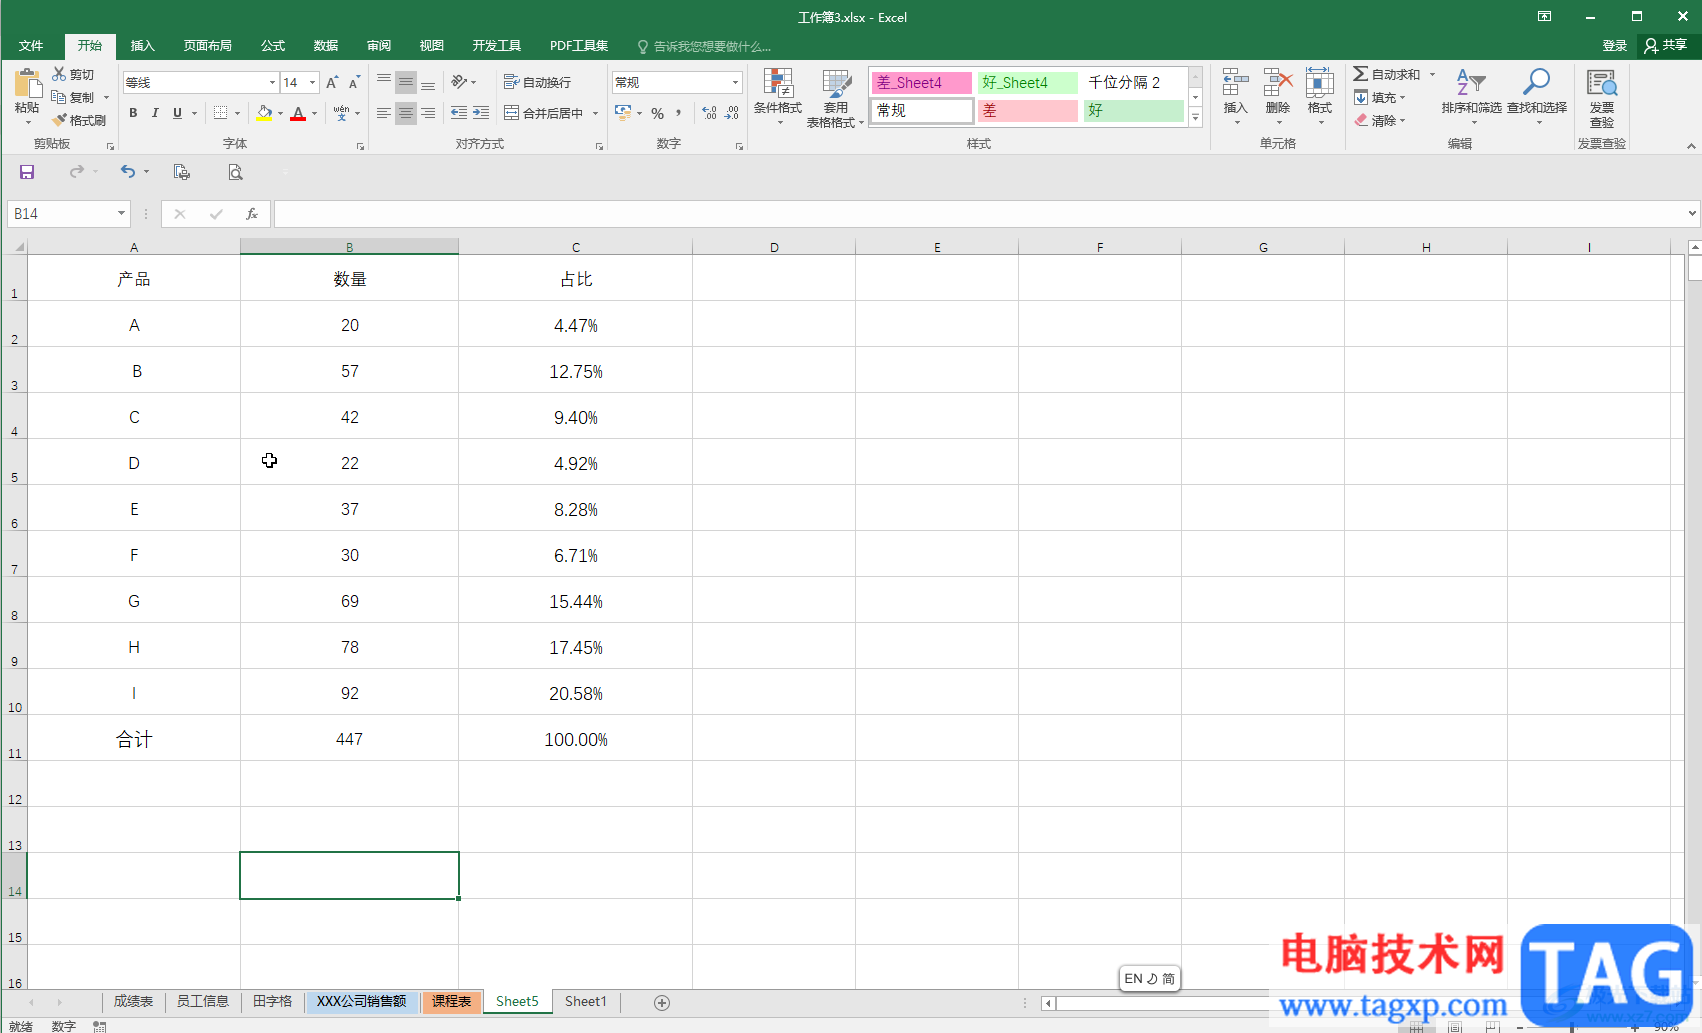Toggle Underline formatting
The image size is (1702, 1033).
pyautogui.click(x=177, y=113)
